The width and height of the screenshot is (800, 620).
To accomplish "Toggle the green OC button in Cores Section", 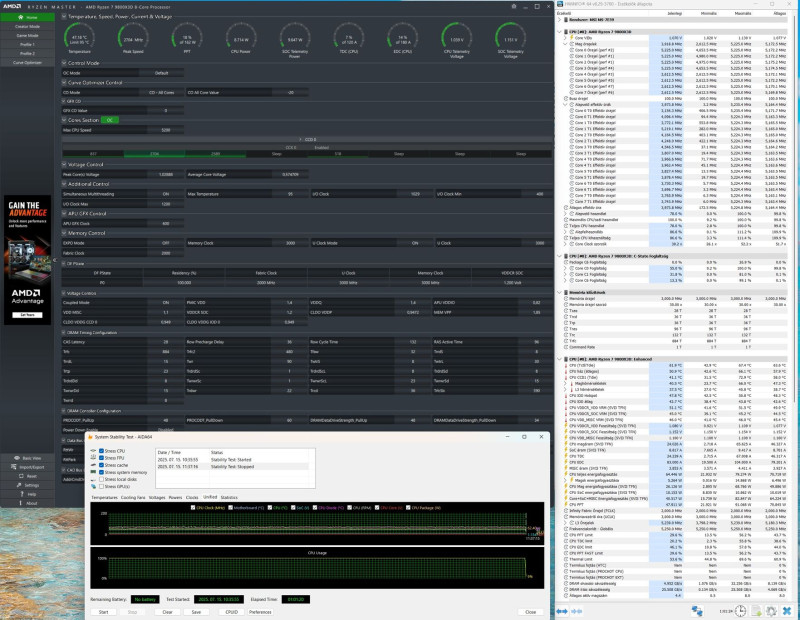I will (110, 120).
